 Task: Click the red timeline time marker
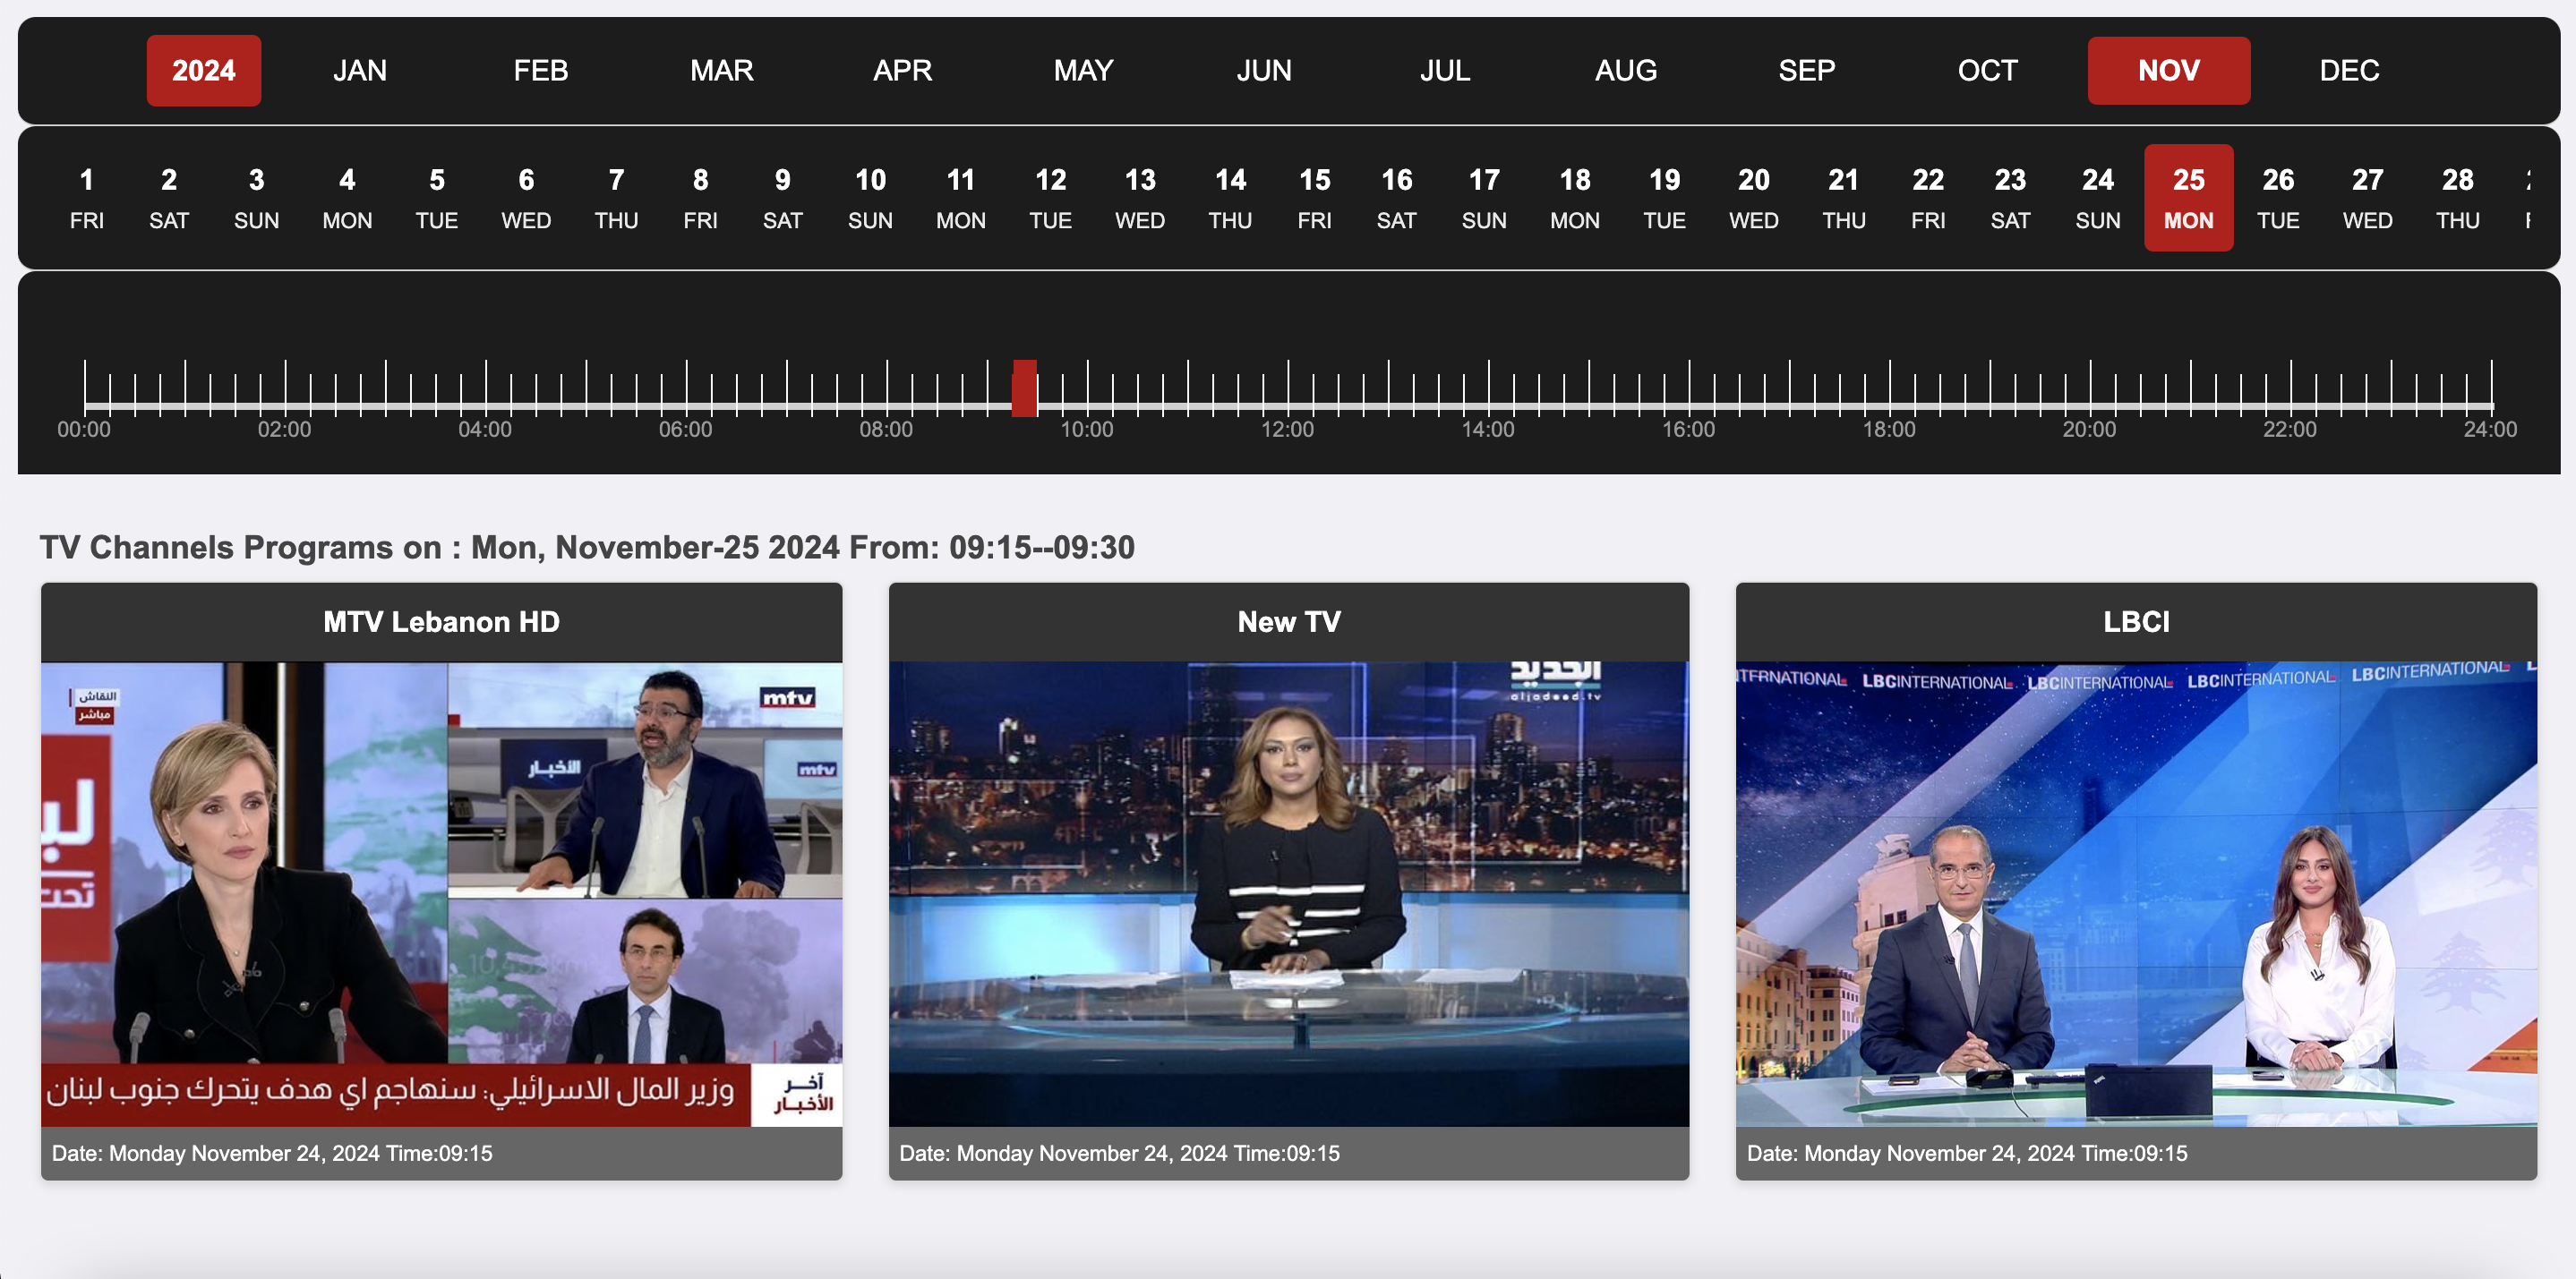(1024, 388)
